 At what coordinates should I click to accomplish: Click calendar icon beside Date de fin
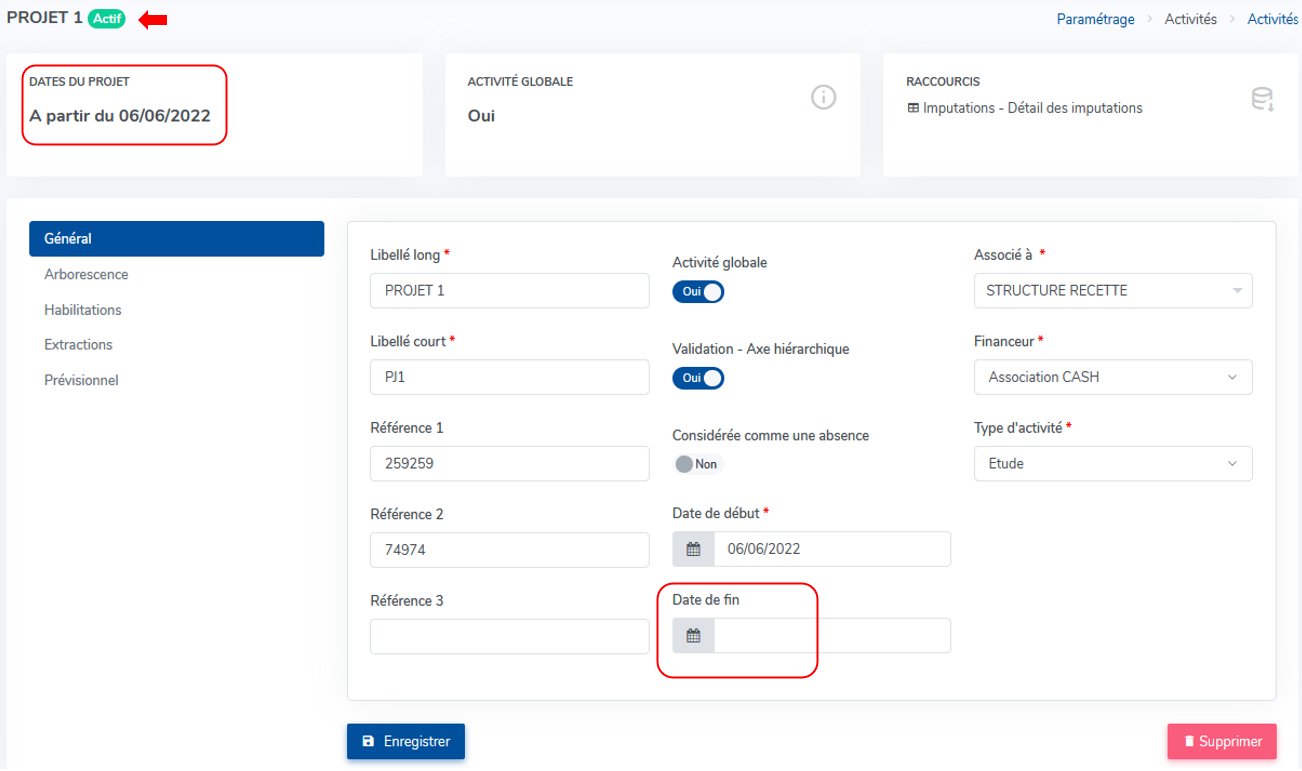pos(694,636)
